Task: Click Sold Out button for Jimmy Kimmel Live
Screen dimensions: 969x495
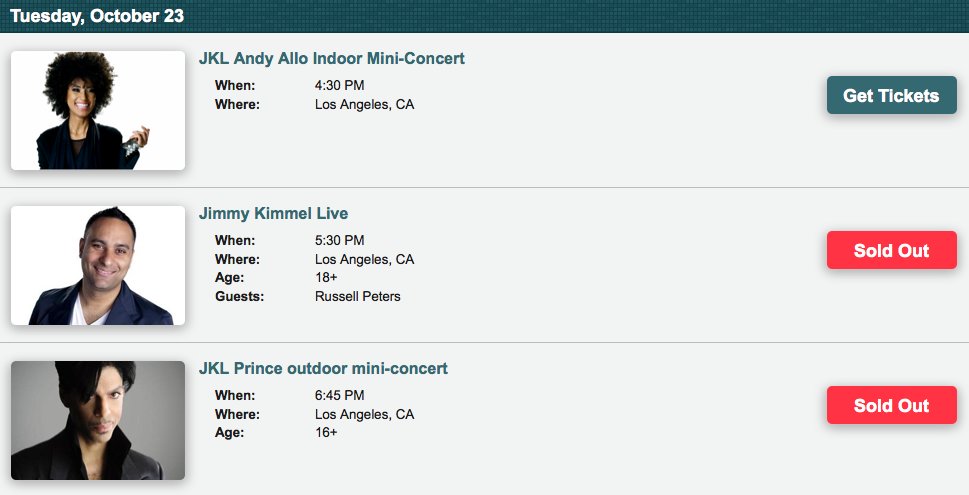Action: [891, 250]
